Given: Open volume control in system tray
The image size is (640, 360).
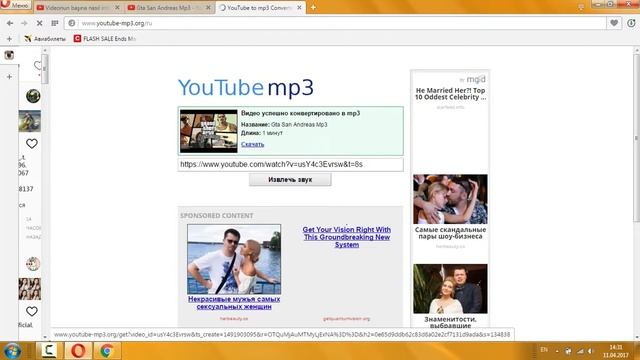Looking at the screenshot, I should 591,351.
